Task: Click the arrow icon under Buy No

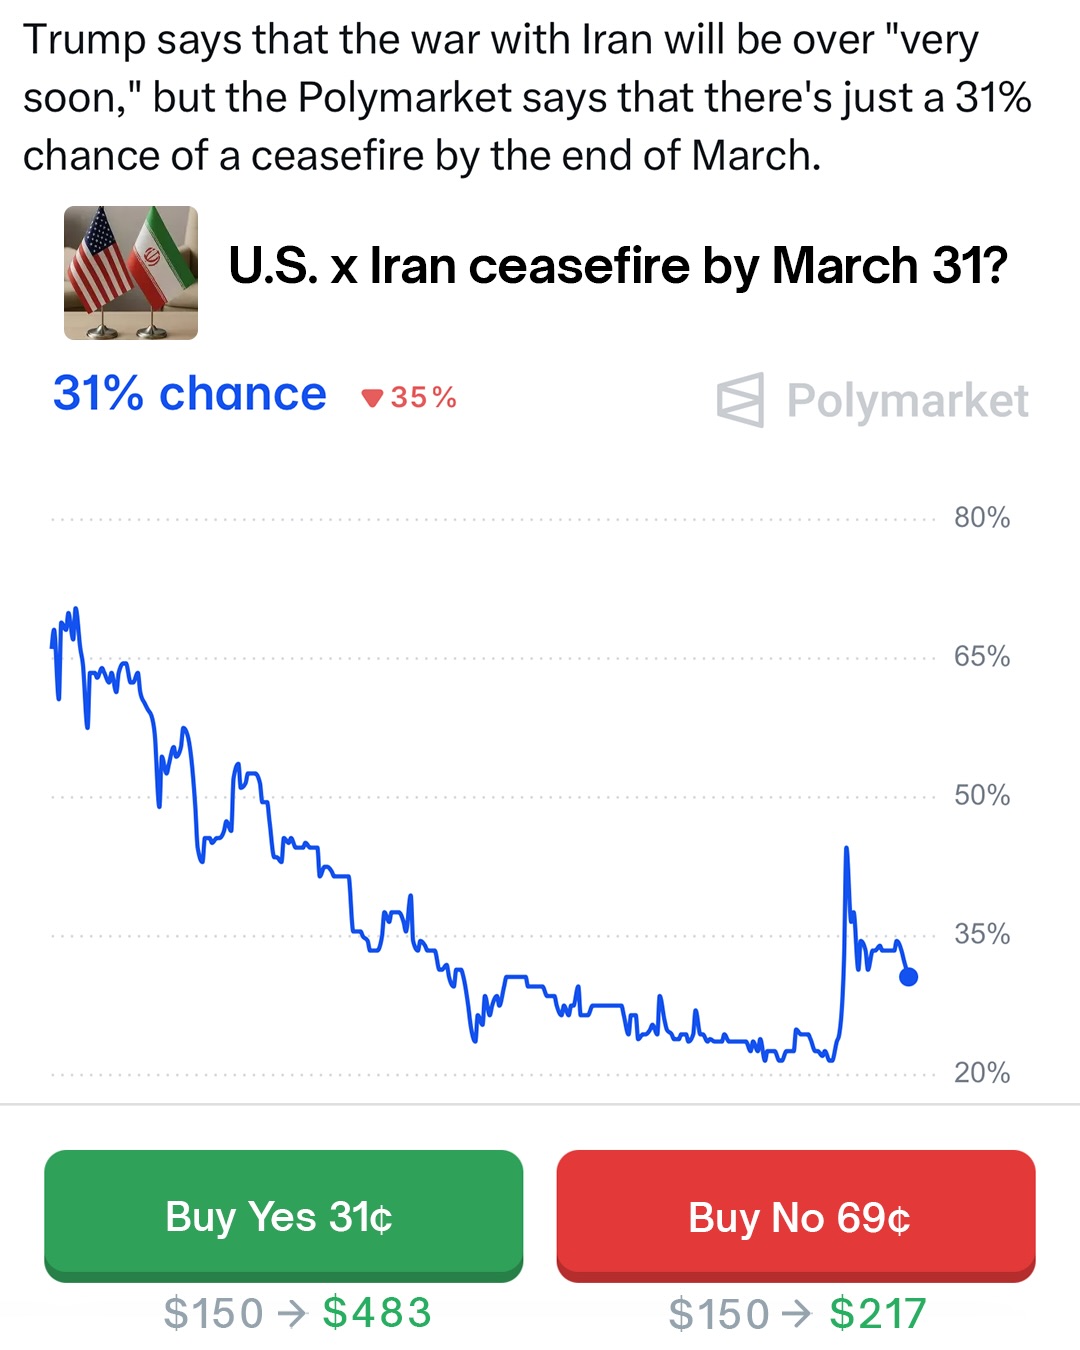Action: 797,1313
